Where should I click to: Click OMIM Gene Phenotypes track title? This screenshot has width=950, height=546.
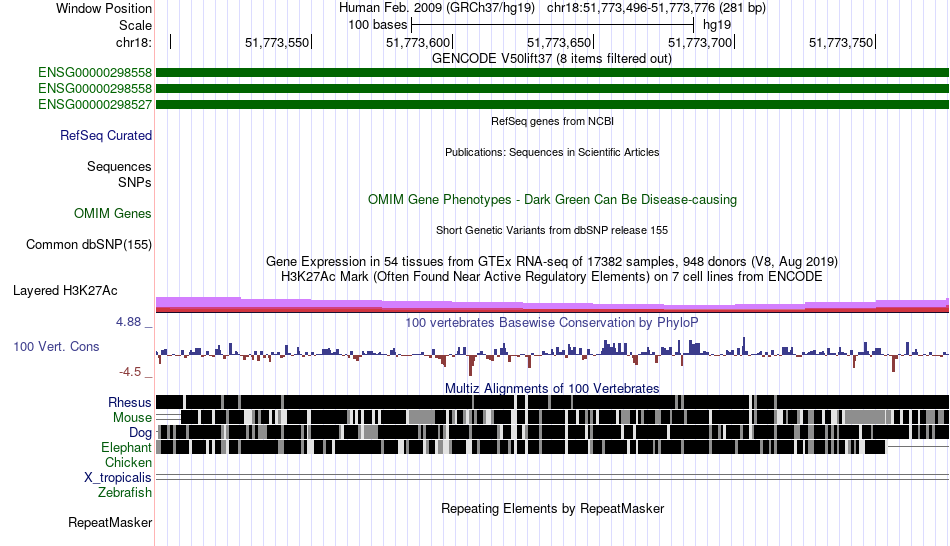(553, 200)
